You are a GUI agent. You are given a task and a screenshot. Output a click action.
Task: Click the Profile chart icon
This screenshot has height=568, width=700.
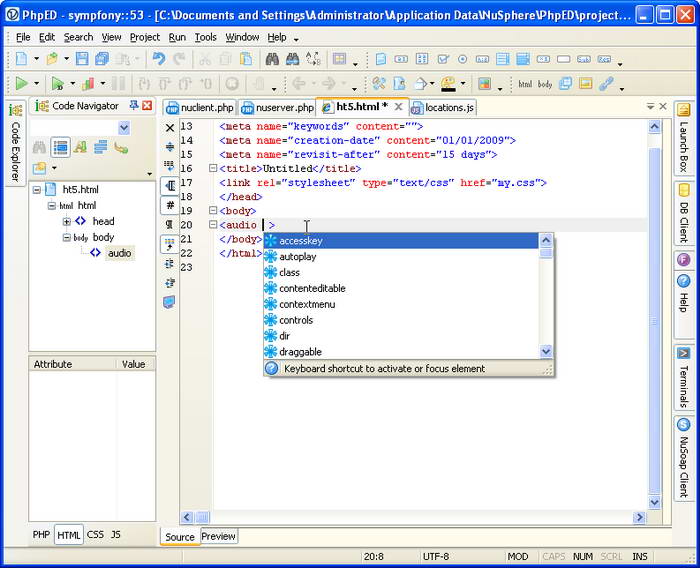(88, 84)
